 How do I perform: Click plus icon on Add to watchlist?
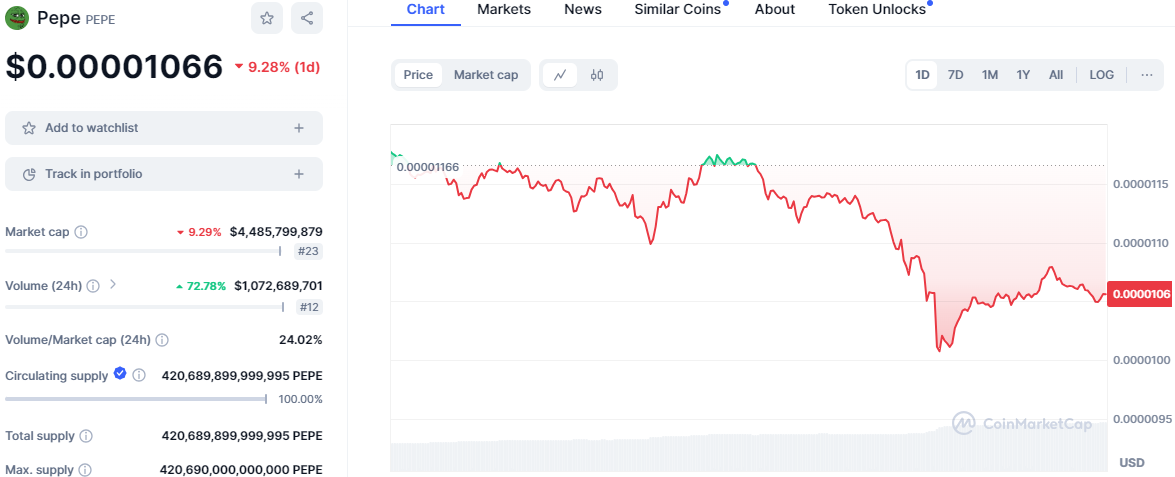[299, 128]
